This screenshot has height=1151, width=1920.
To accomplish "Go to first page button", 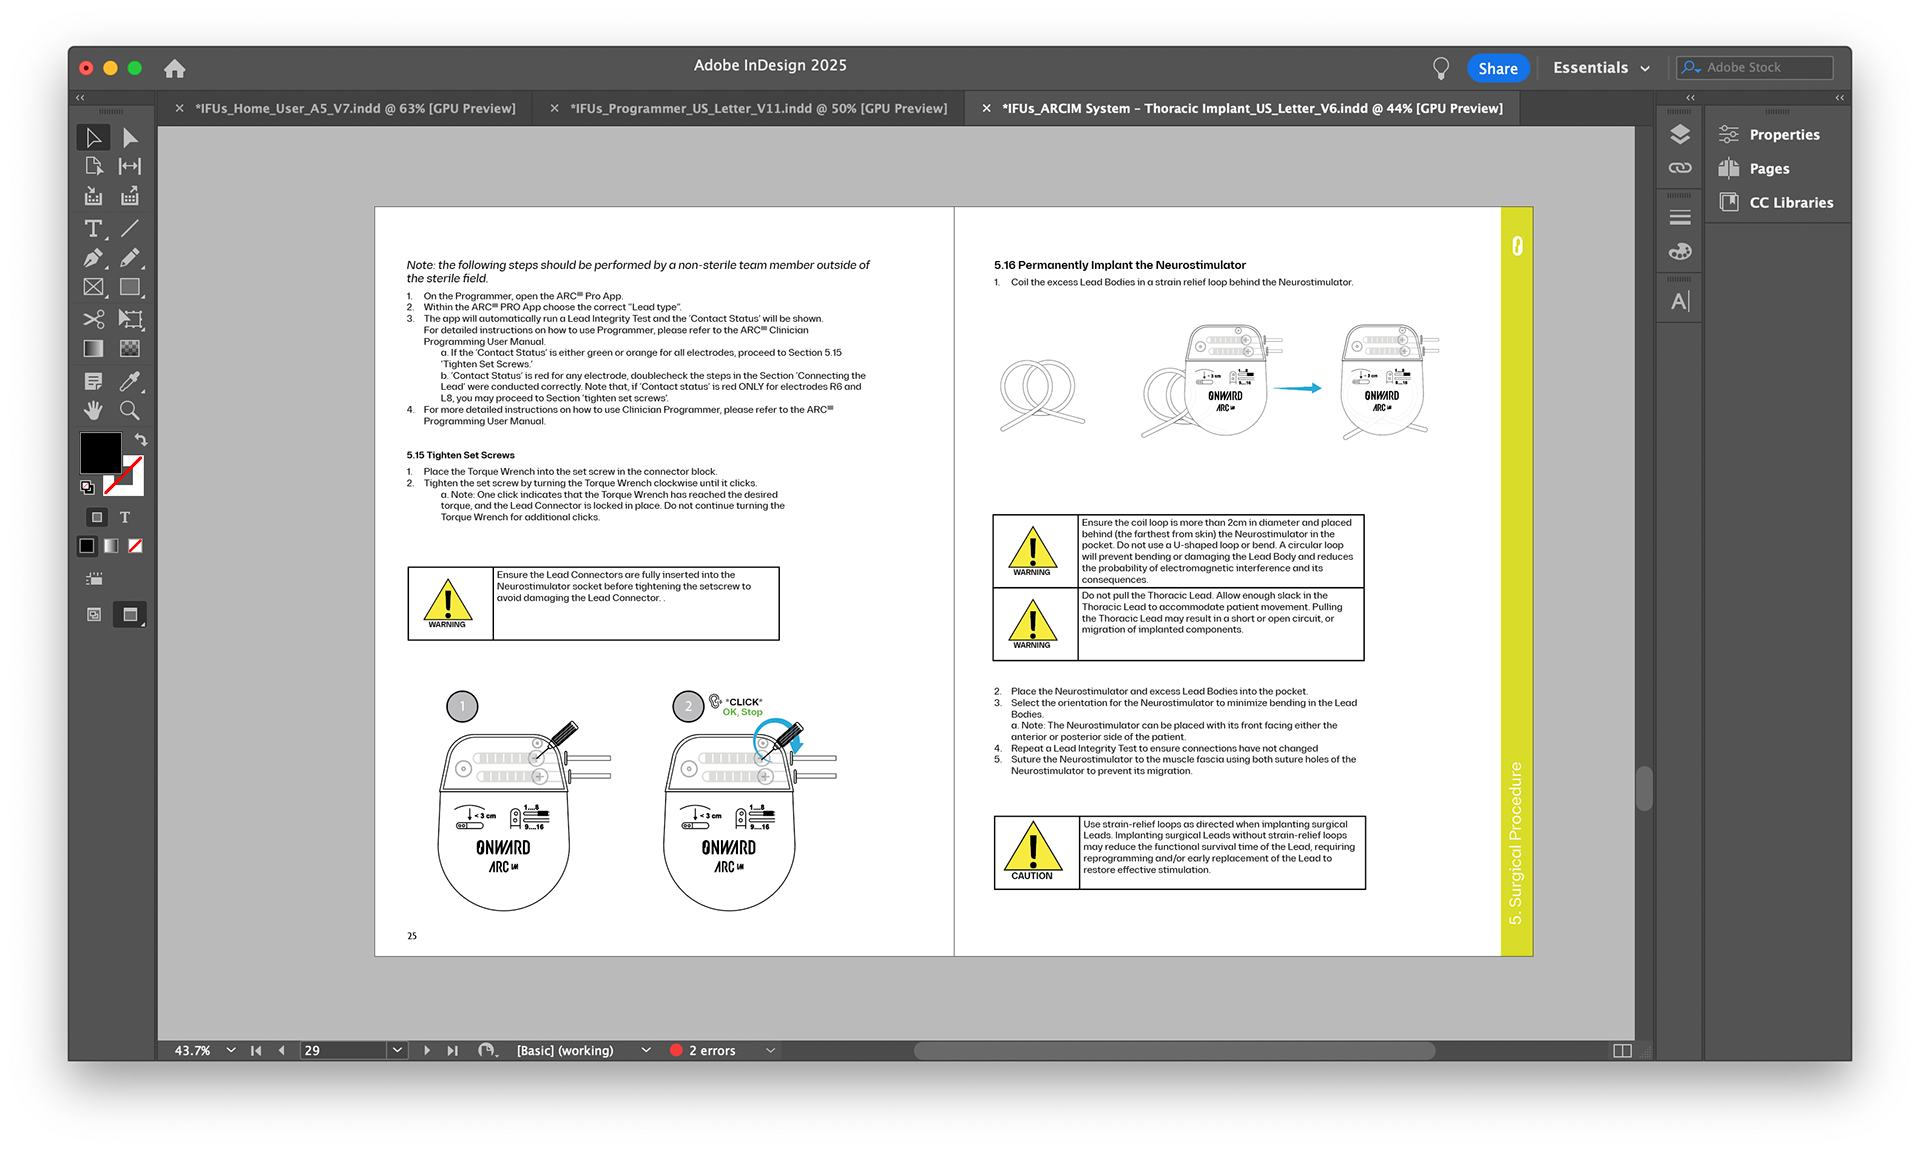I will 256,1050.
